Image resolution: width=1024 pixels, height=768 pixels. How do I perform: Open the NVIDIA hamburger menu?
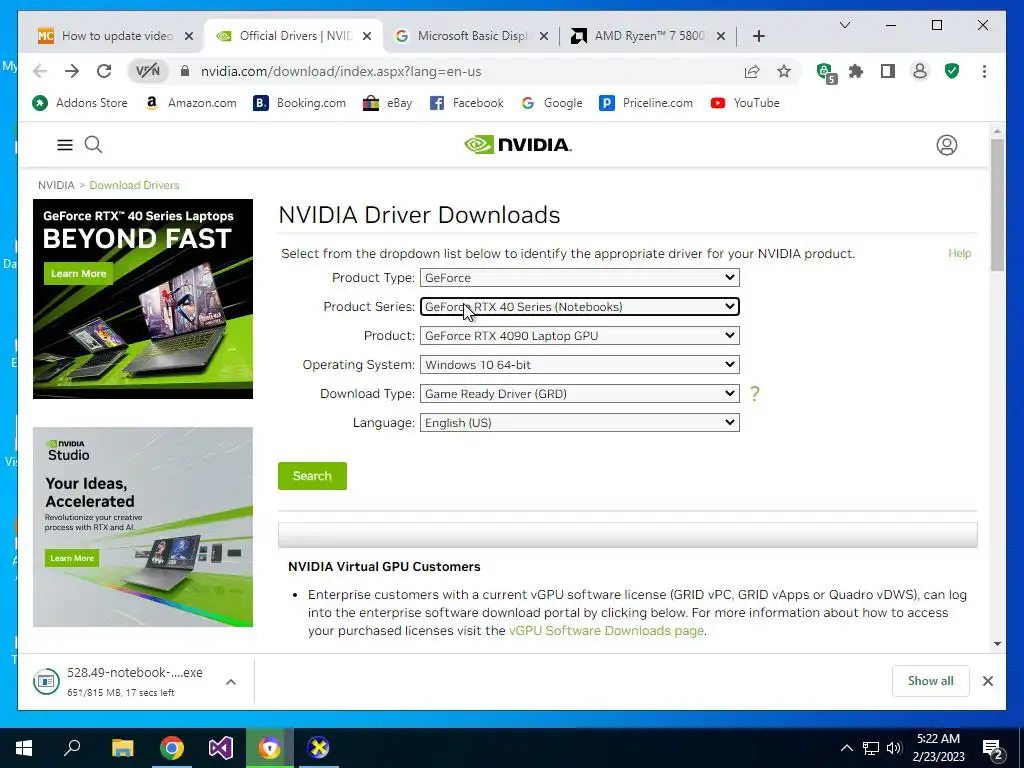[65, 145]
